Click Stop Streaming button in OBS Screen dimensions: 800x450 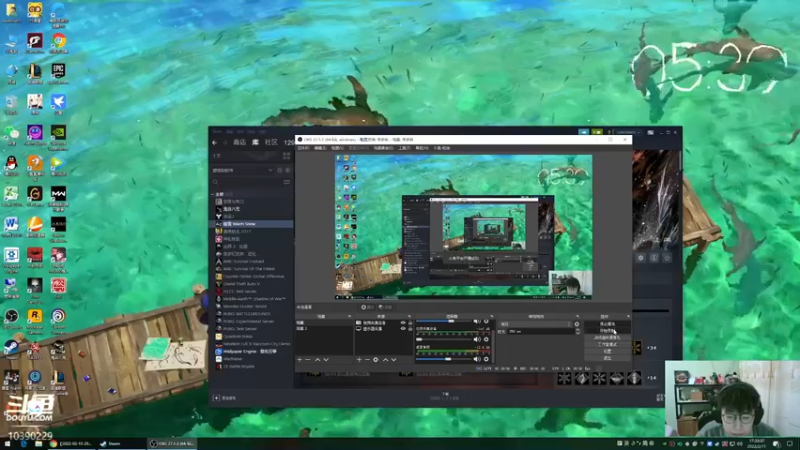point(607,324)
